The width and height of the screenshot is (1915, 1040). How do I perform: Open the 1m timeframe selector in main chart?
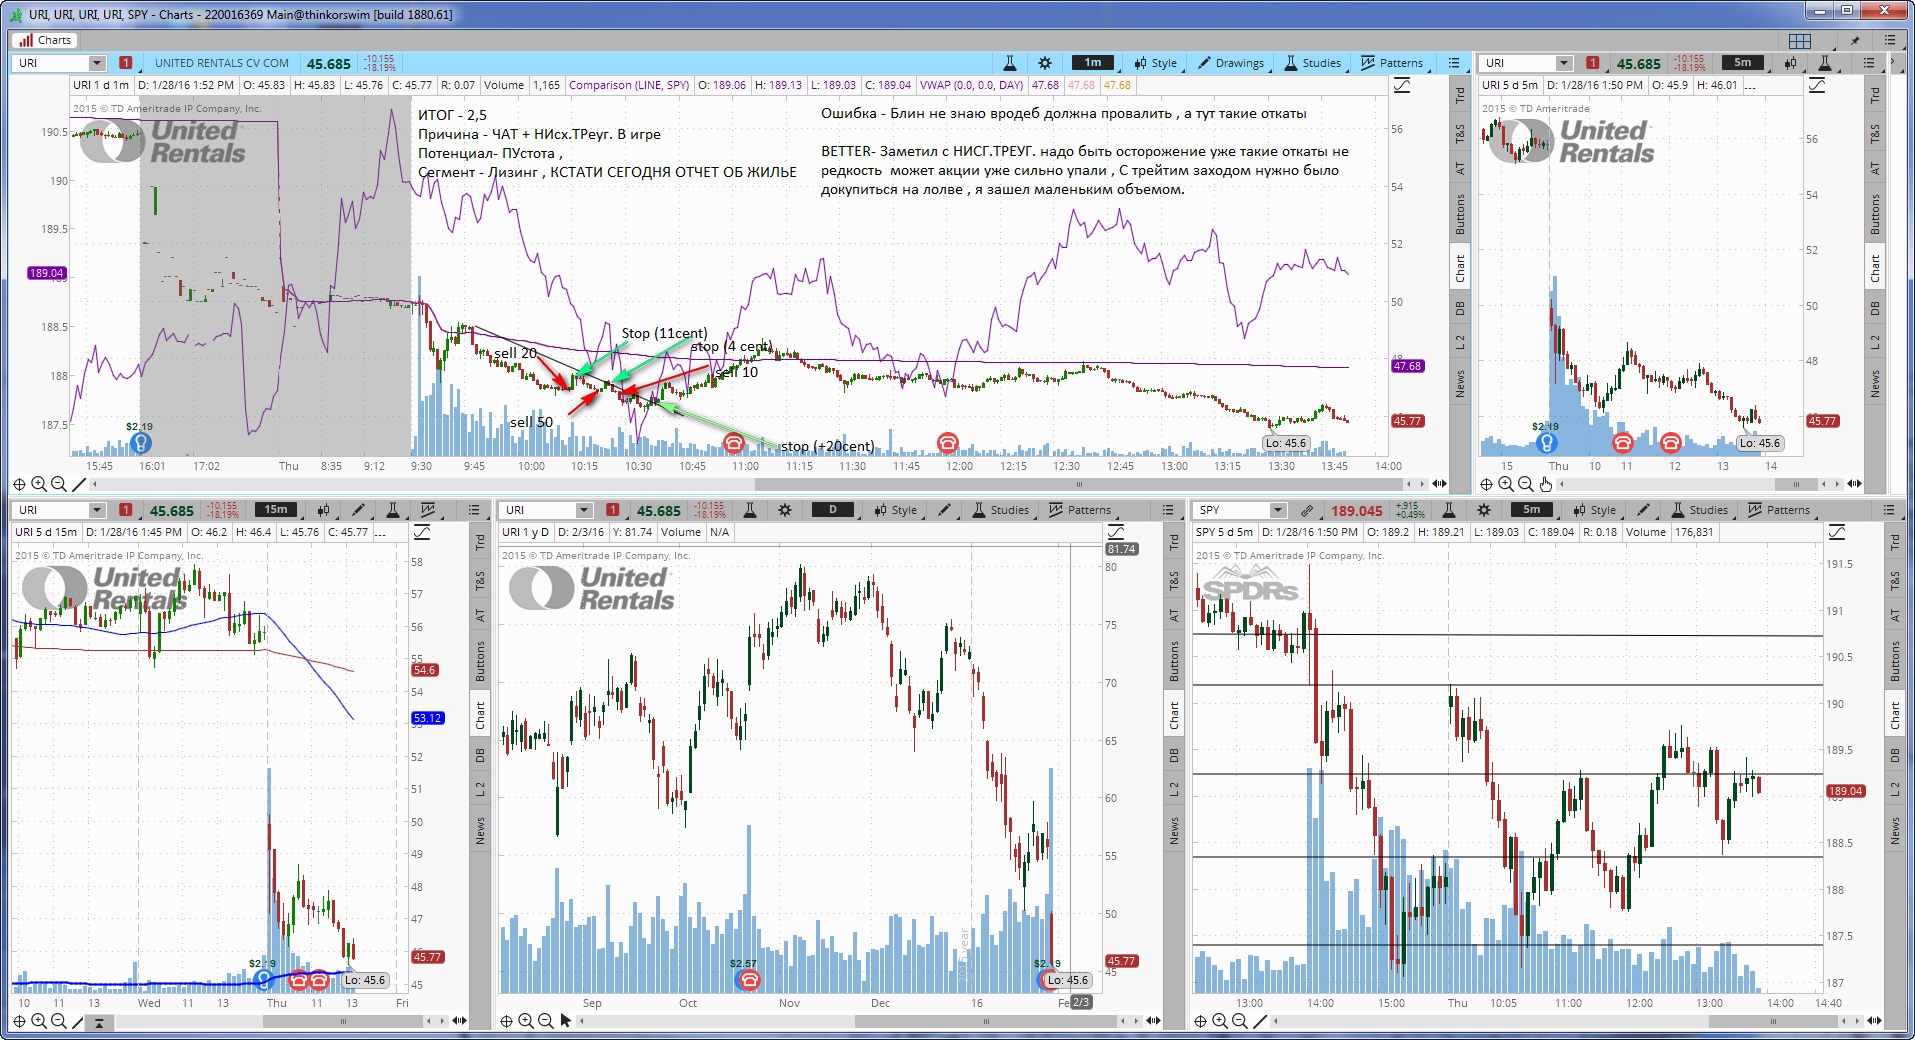1093,63
